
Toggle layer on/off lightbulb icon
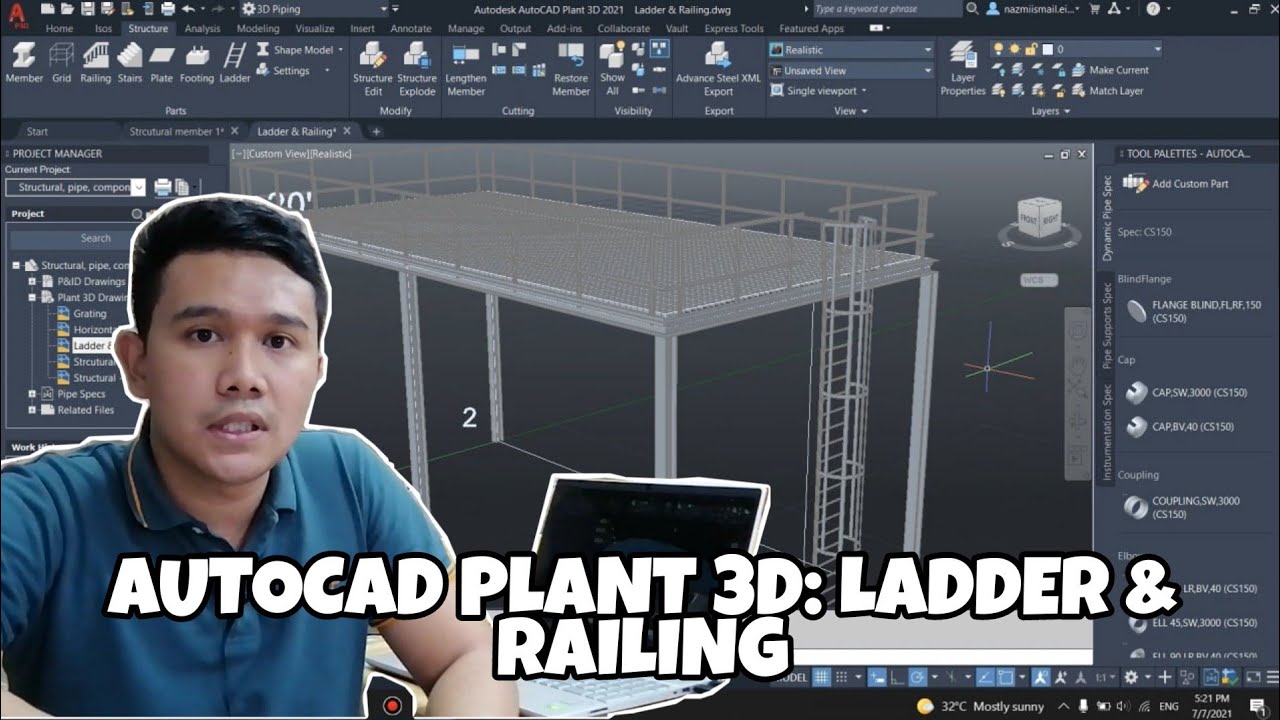point(999,49)
